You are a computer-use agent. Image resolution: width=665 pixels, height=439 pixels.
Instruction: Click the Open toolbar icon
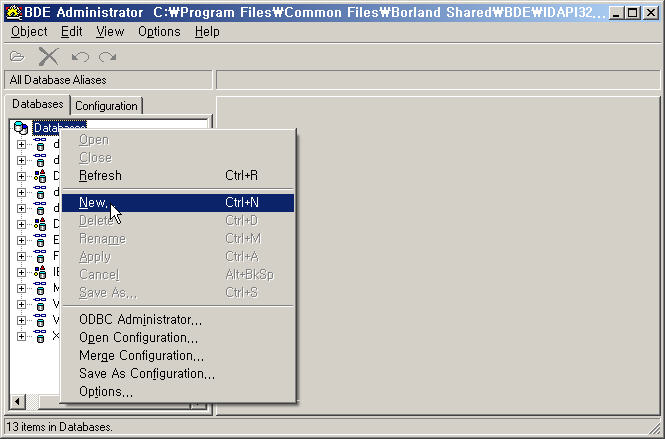(17, 57)
